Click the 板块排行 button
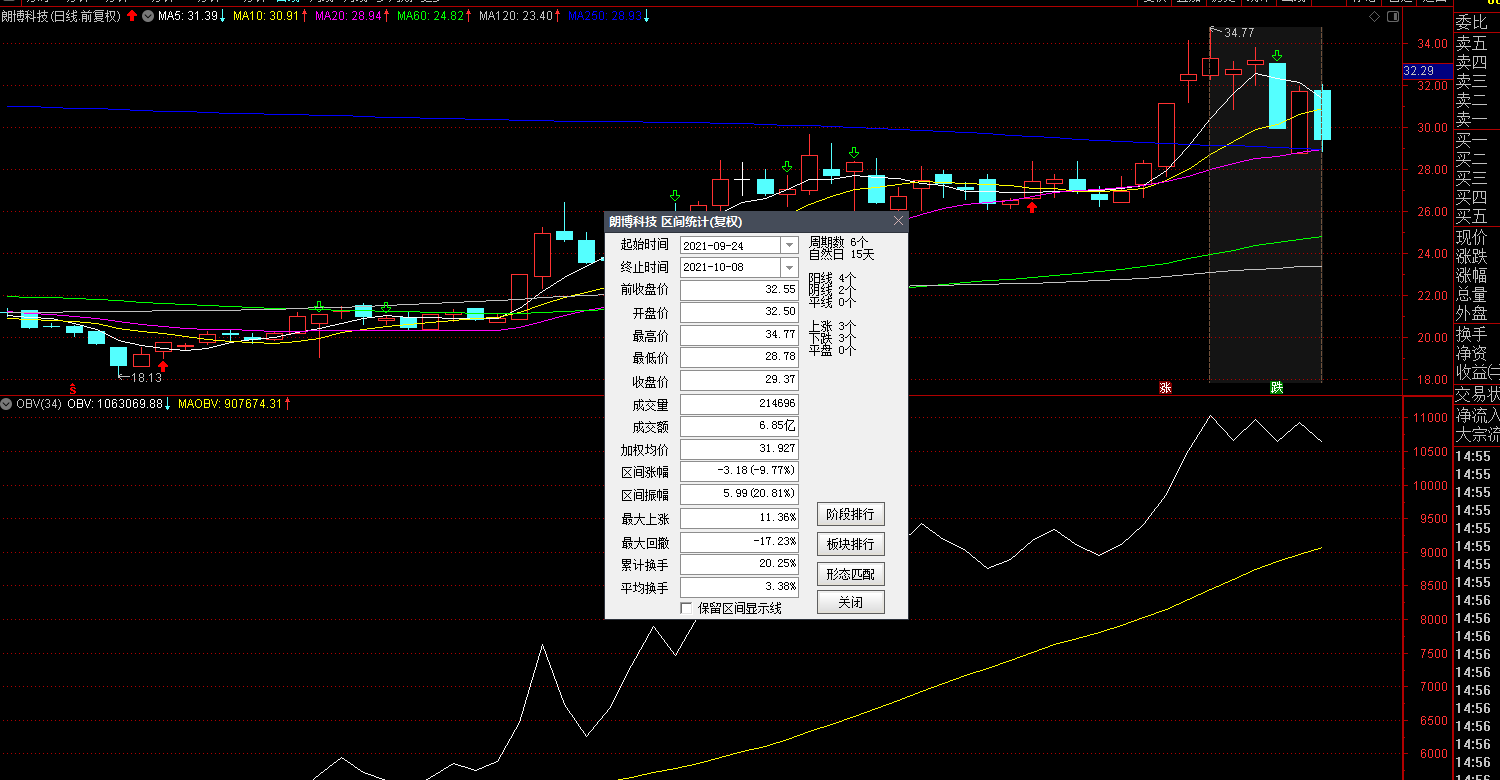 click(851, 544)
